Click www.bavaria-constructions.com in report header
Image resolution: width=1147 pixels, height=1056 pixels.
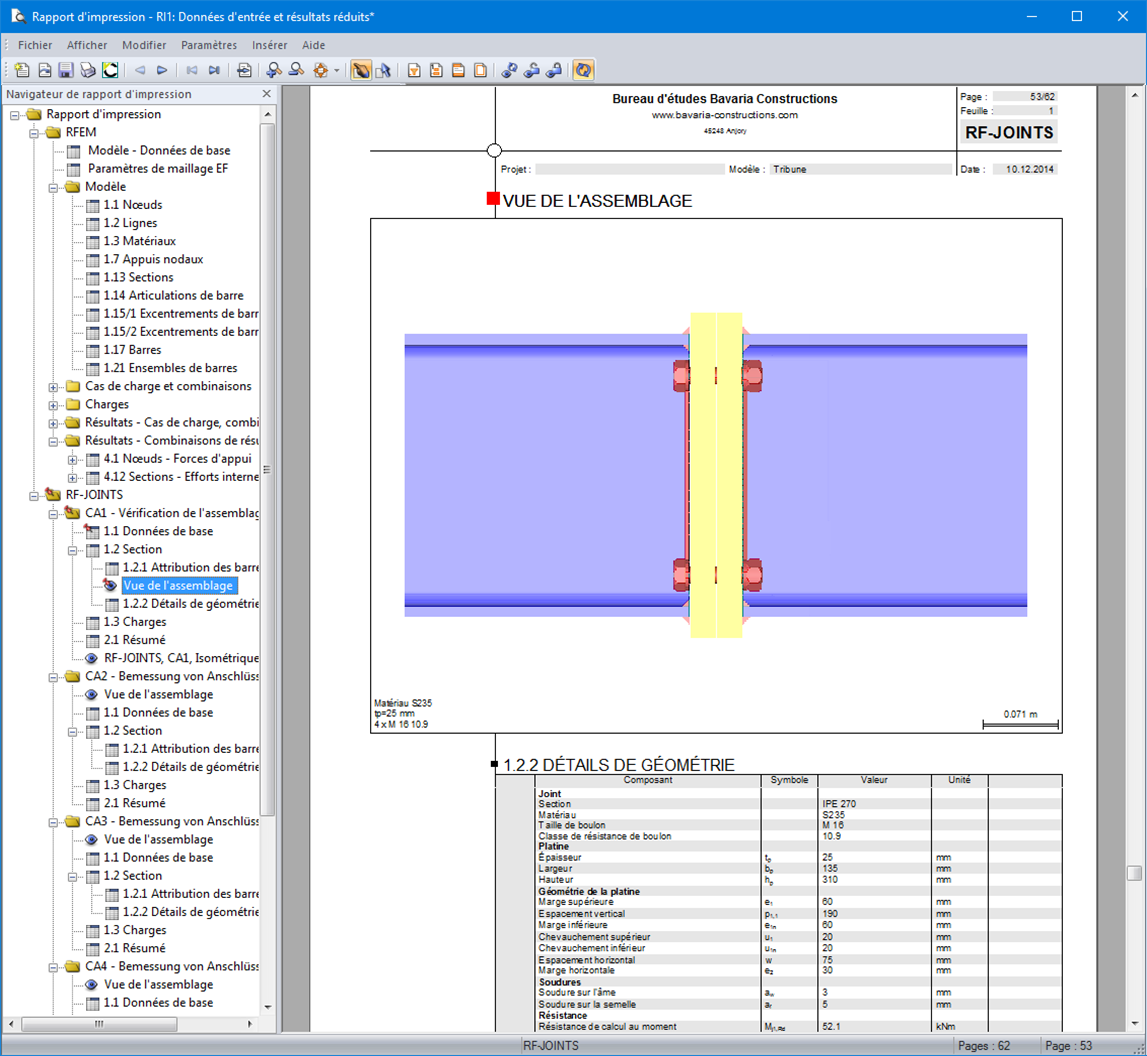pos(724,115)
